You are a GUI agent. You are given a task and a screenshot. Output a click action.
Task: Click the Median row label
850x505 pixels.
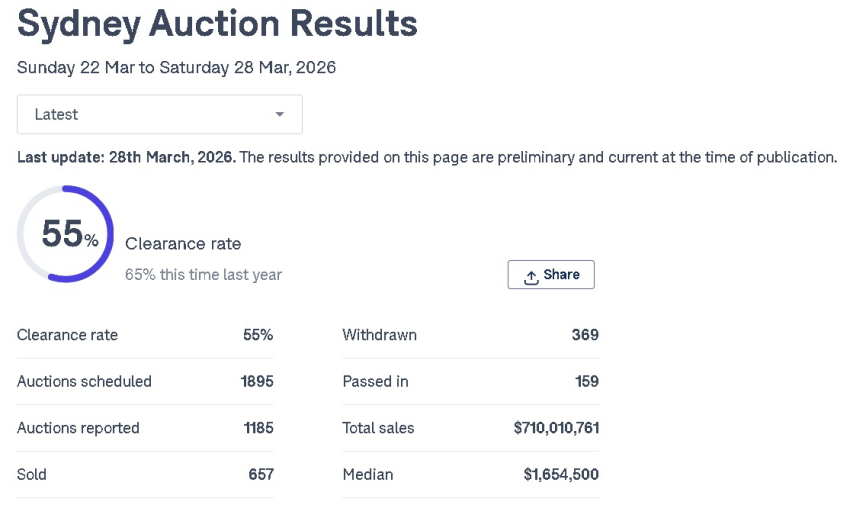(x=367, y=474)
